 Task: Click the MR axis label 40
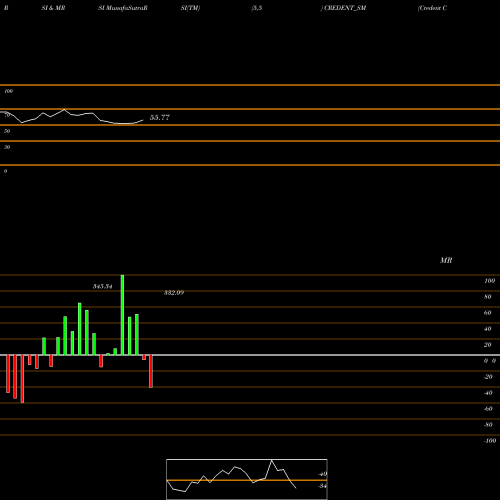click(x=488, y=329)
